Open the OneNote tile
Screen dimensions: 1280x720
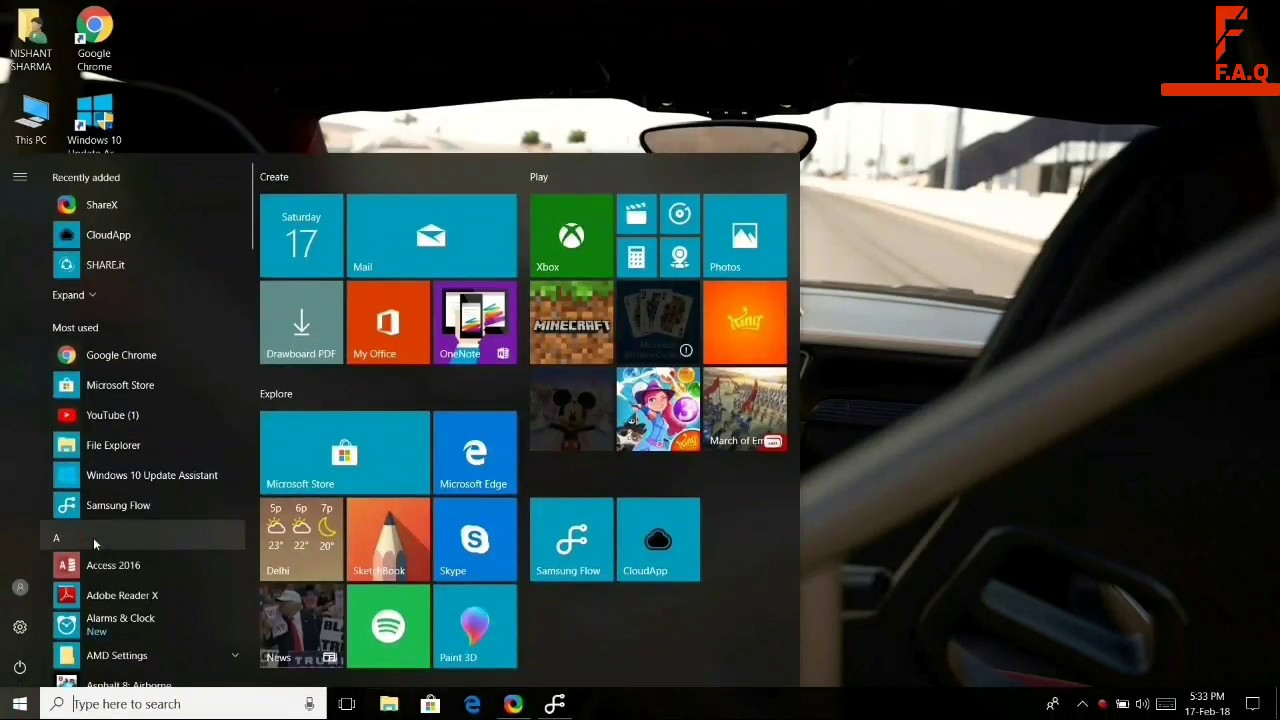coord(475,323)
